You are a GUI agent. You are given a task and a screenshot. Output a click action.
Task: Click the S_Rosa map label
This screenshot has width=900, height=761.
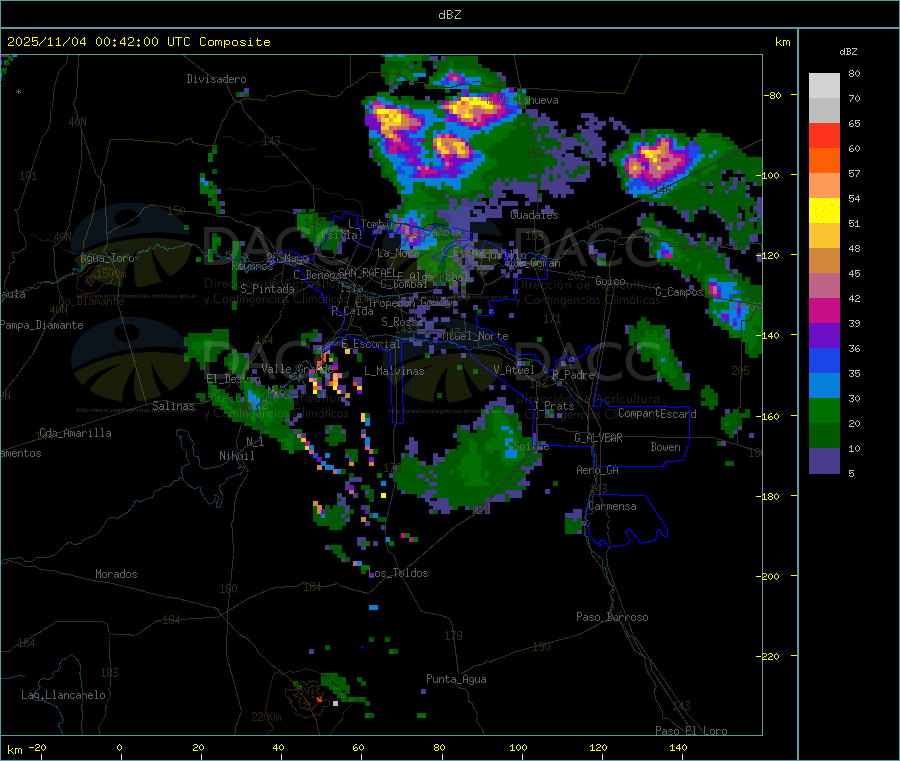click(x=400, y=323)
